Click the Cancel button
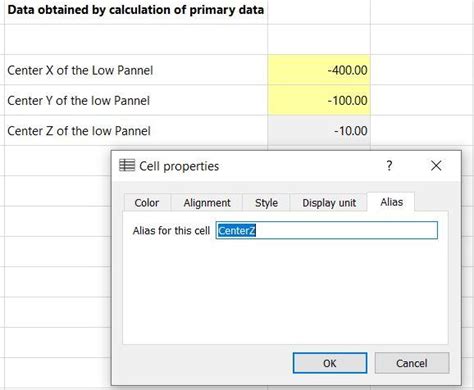 point(412,363)
